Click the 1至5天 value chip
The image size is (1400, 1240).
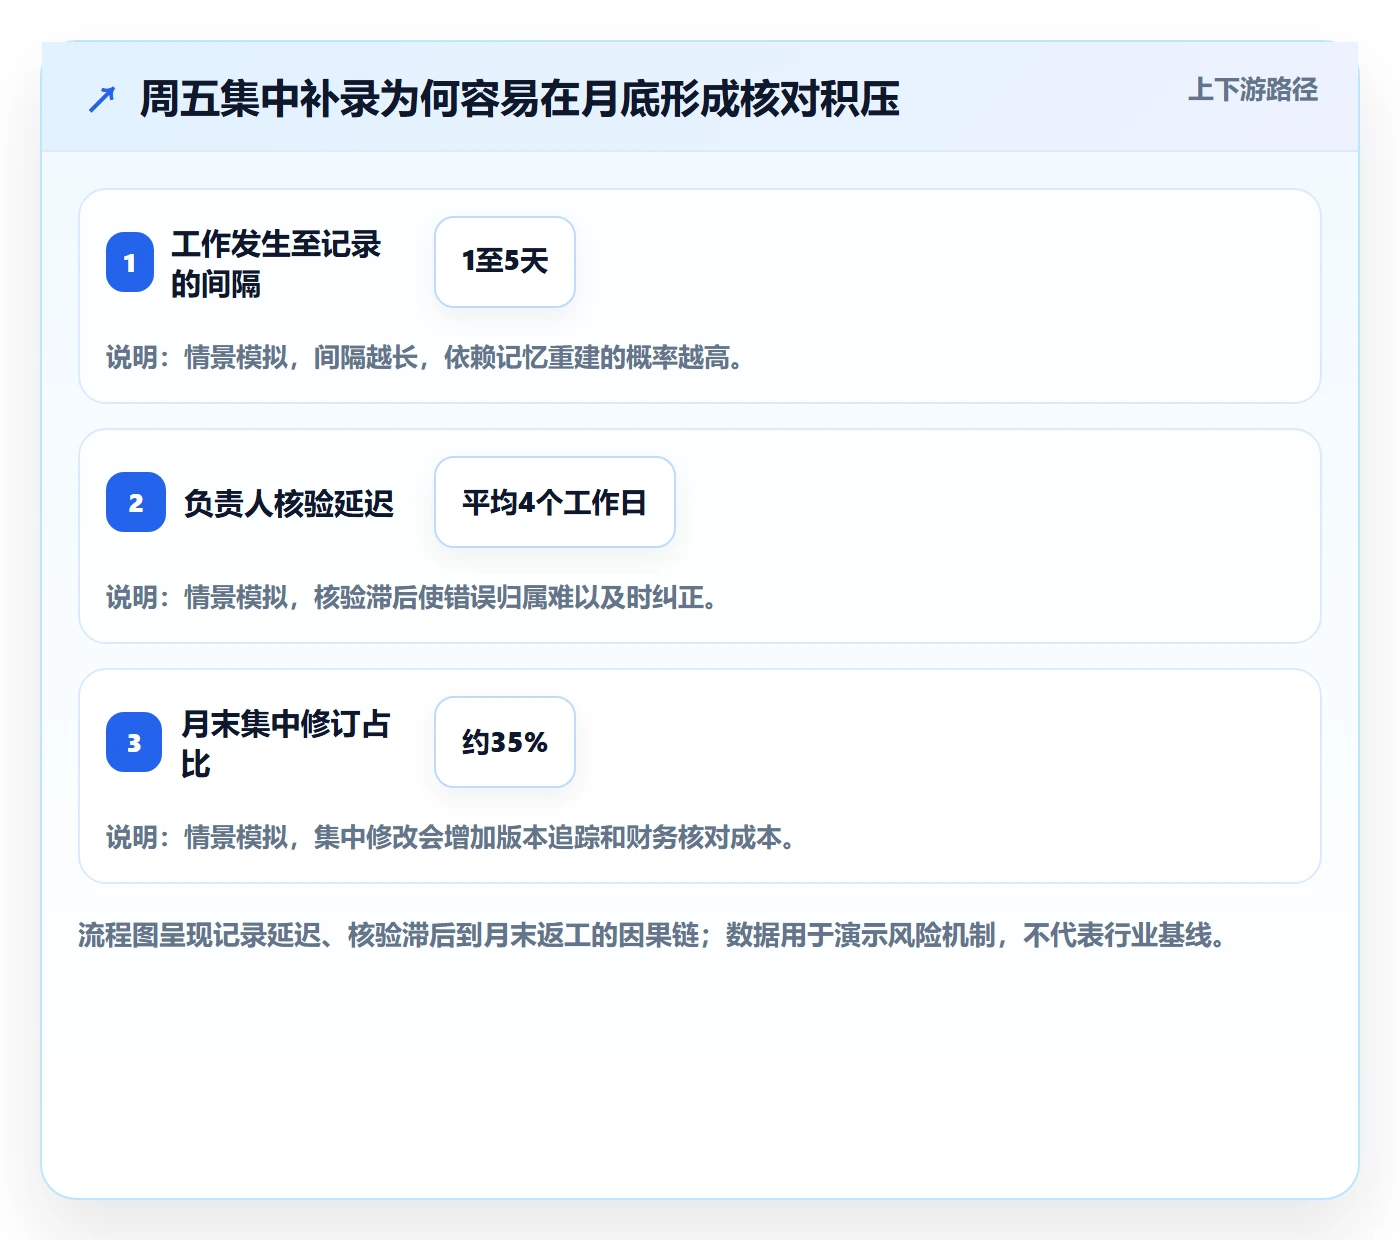click(505, 262)
